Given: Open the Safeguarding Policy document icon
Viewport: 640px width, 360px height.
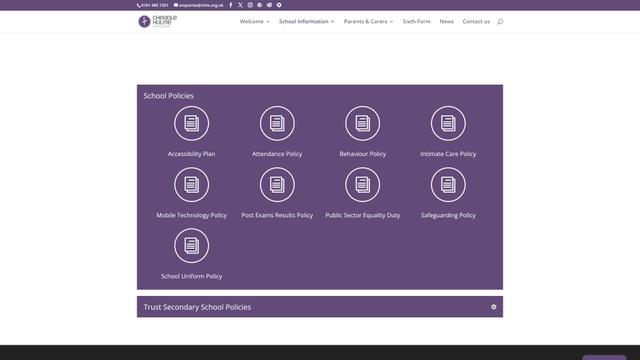Looking at the screenshot, I should click(448, 184).
